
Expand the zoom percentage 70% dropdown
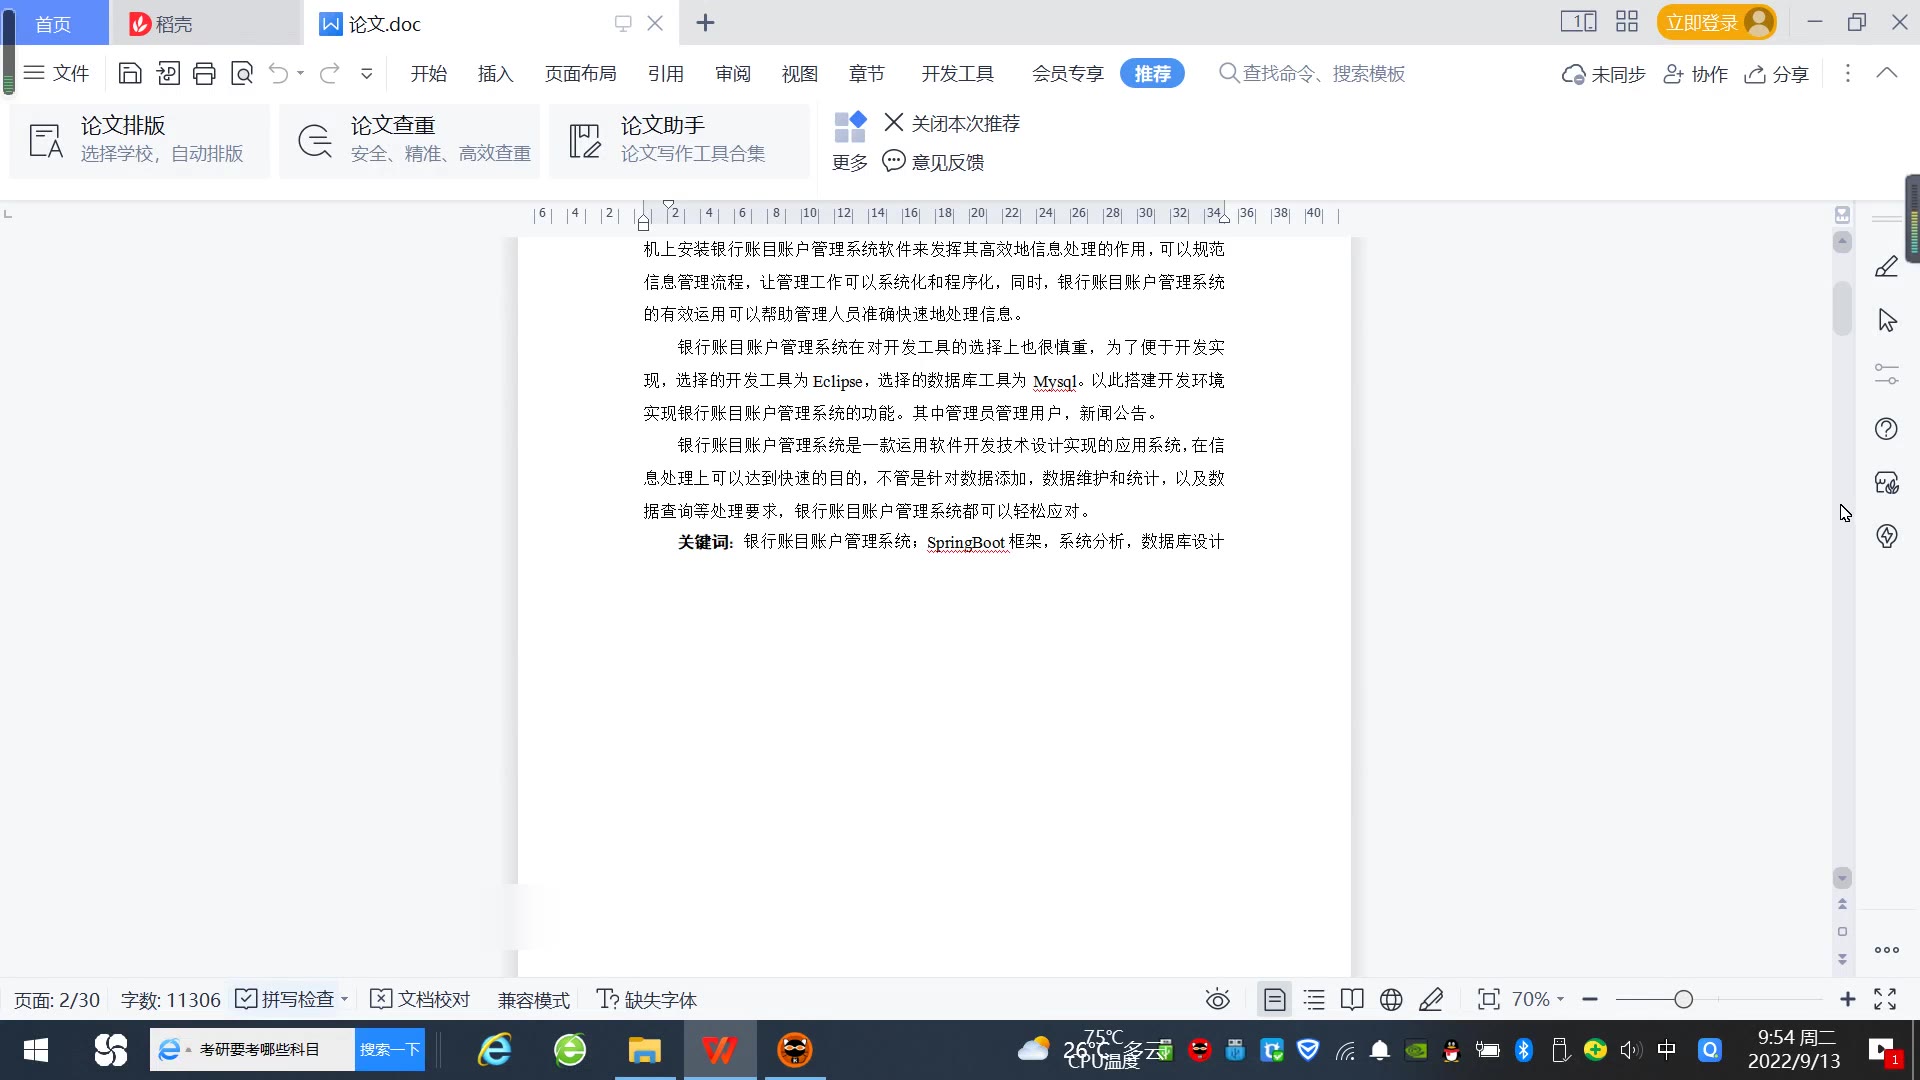(x=1538, y=999)
